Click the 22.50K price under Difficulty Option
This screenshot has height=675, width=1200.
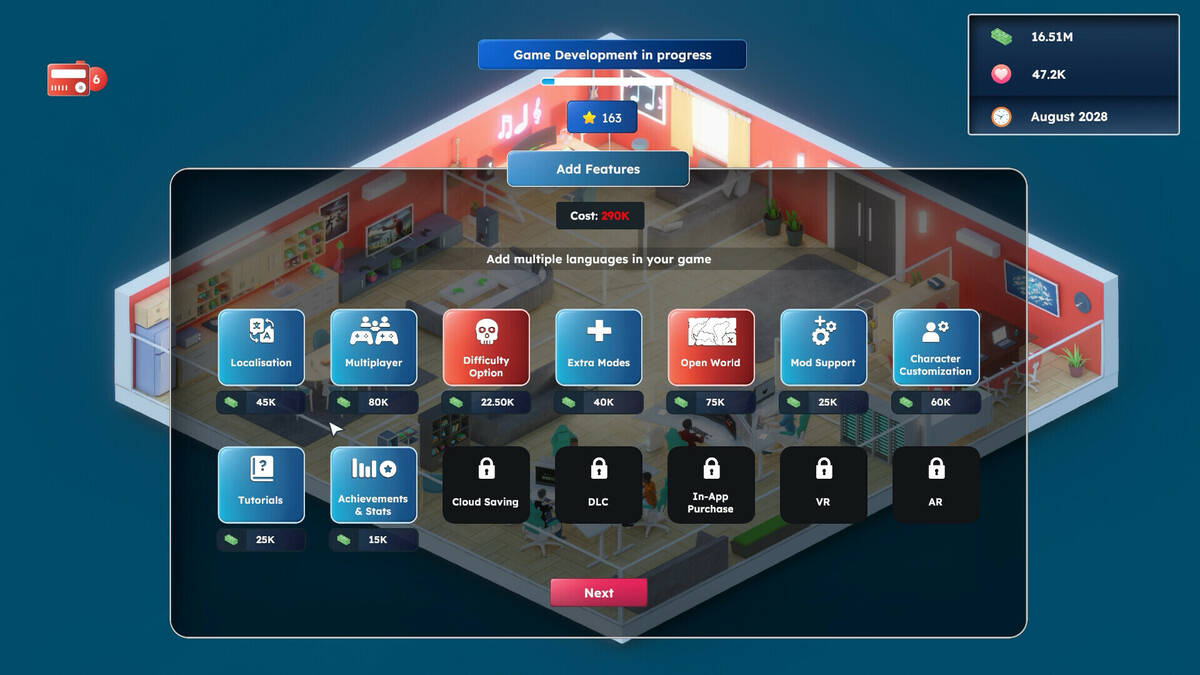coord(486,402)
